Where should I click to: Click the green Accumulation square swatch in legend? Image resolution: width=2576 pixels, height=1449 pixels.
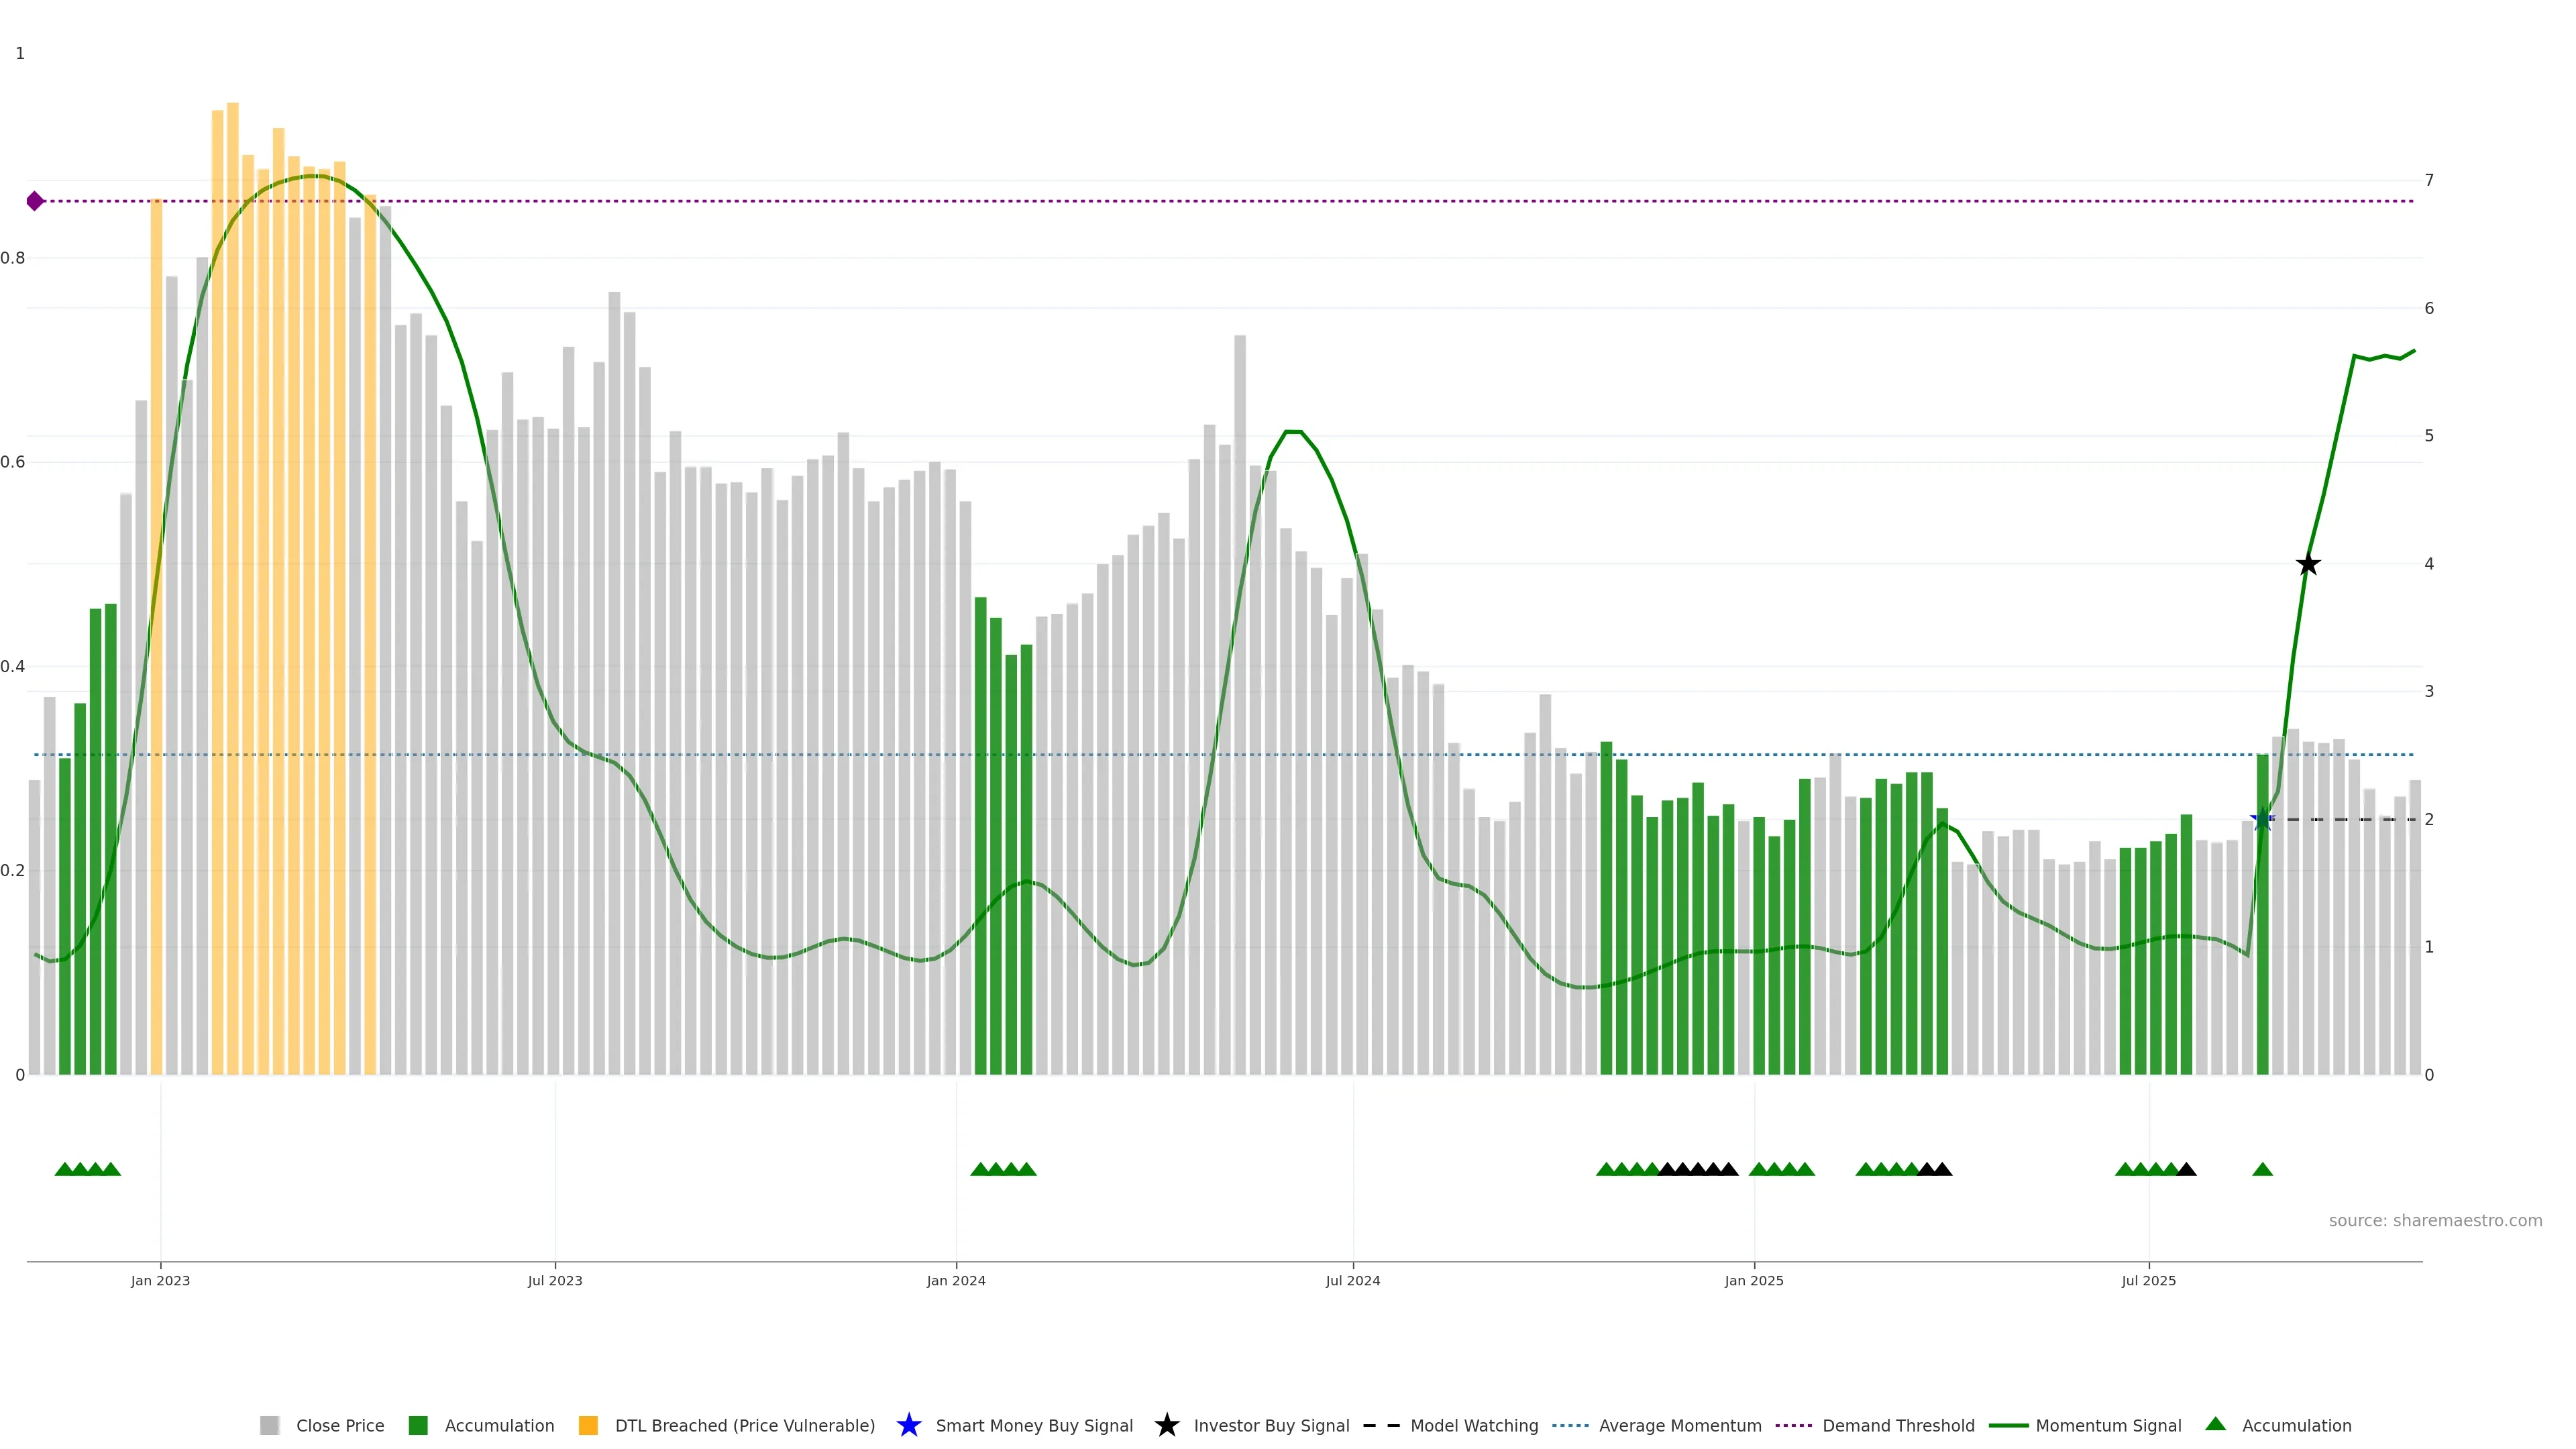(x=418, y=1425)
